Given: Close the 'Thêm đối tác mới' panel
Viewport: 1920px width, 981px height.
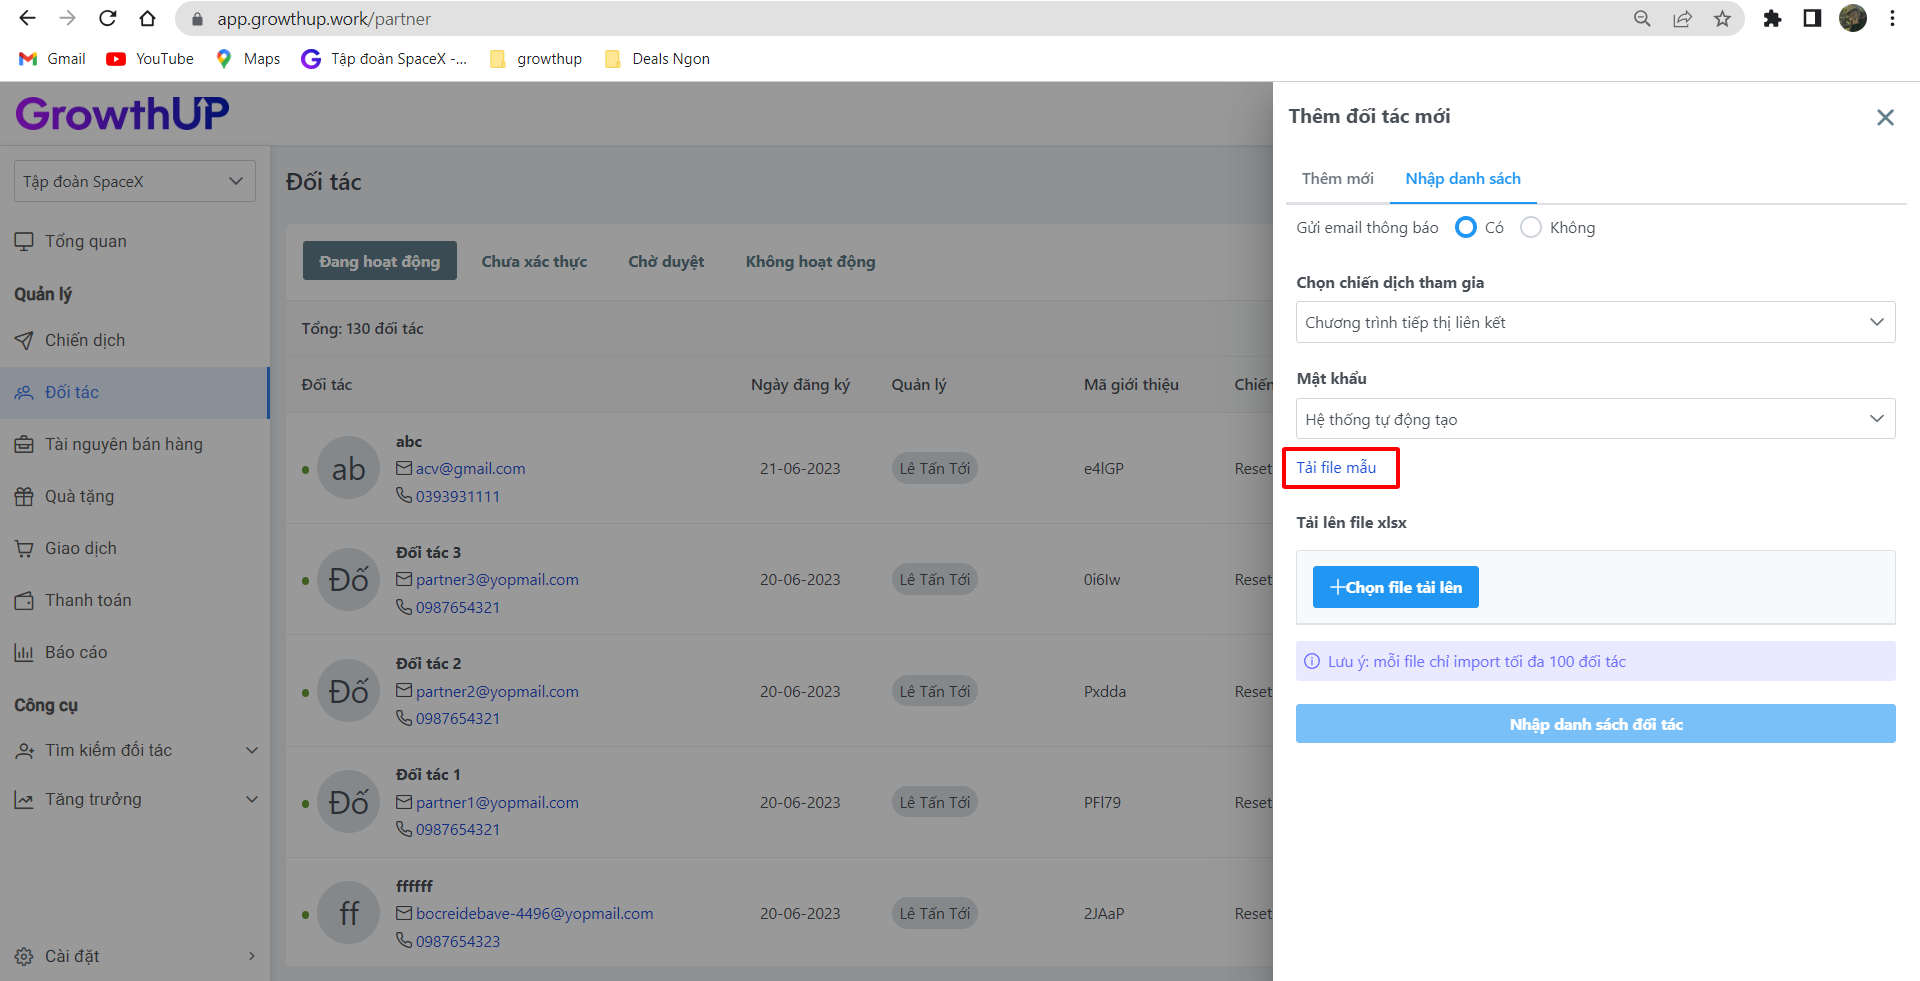Looking at the screenshot, I should [x=1885, y=118].
